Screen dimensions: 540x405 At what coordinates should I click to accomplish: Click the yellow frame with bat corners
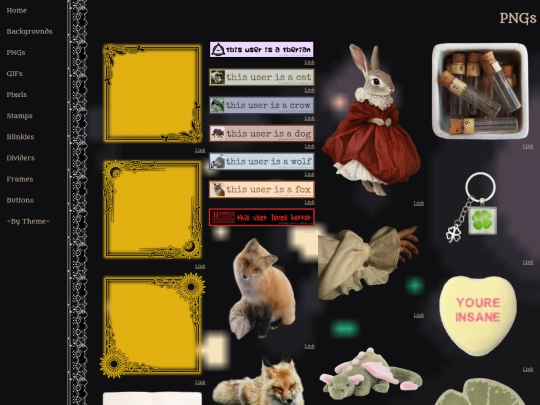pos(152,93)
